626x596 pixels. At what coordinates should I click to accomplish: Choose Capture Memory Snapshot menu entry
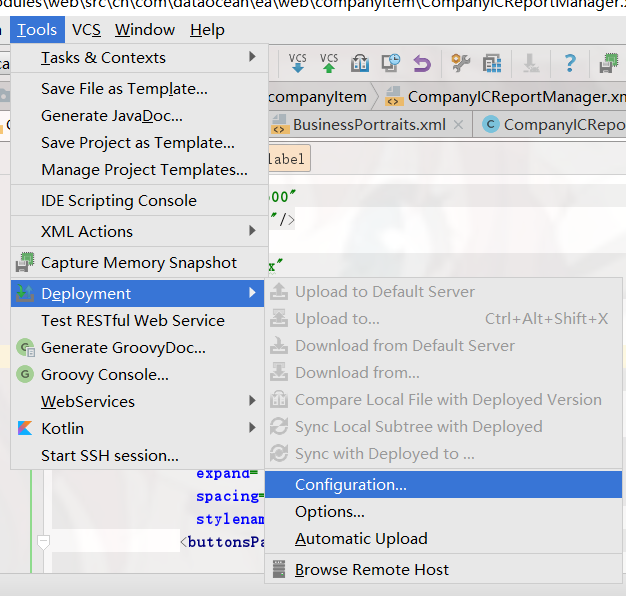pyautogui.click(x=139, y=263)
